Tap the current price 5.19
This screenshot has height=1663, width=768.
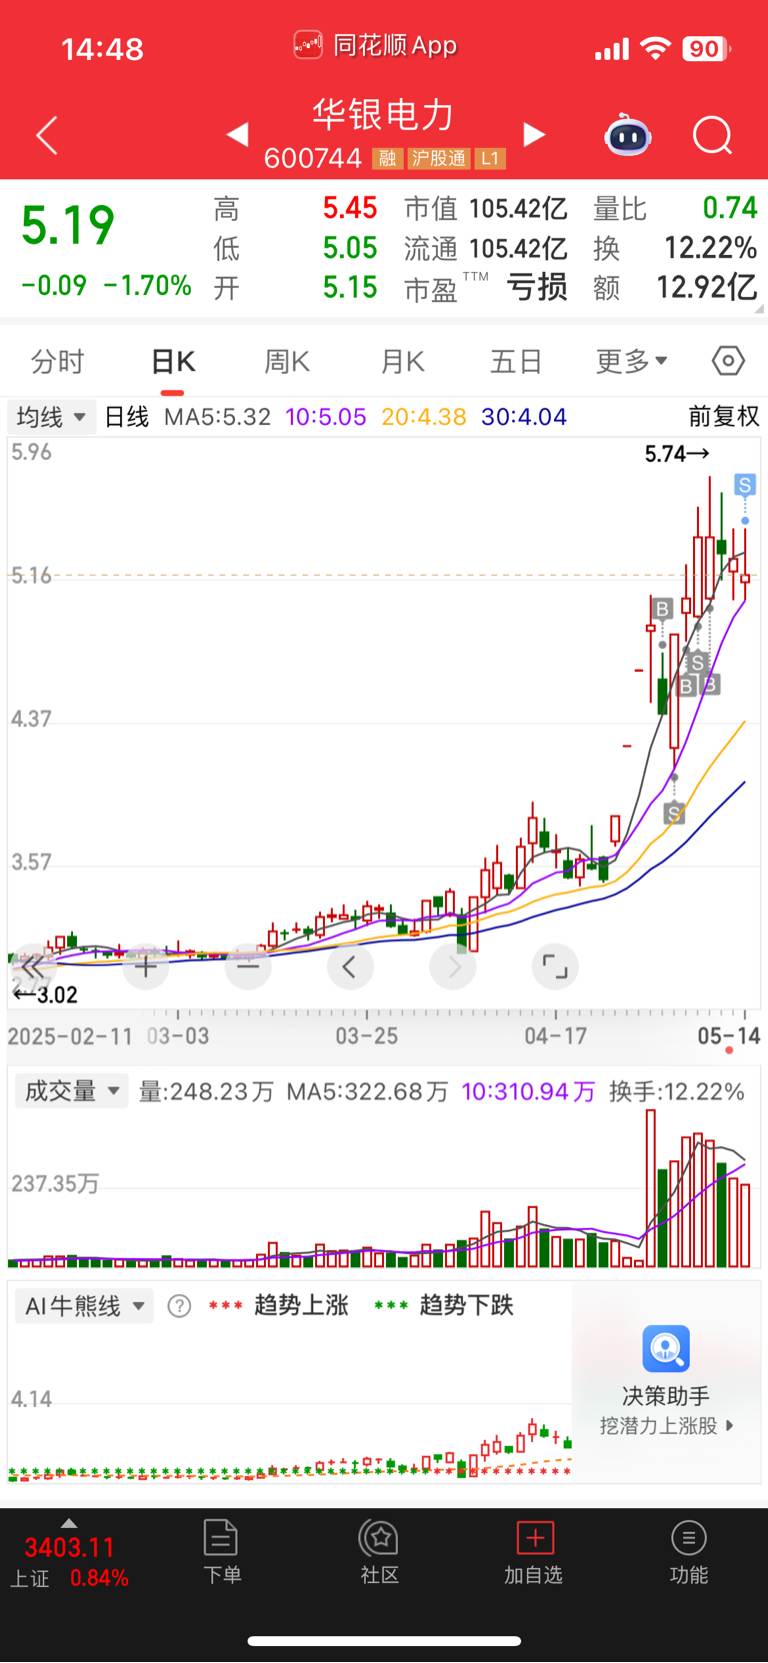[x=68, y=225]
